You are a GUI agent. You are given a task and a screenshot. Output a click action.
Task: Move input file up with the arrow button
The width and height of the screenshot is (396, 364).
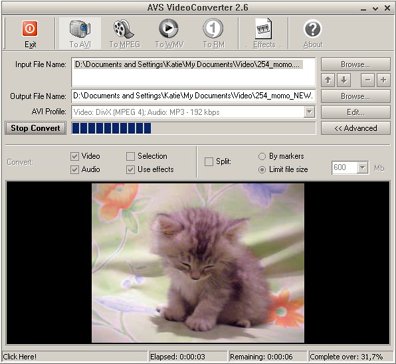click(328, 80)
